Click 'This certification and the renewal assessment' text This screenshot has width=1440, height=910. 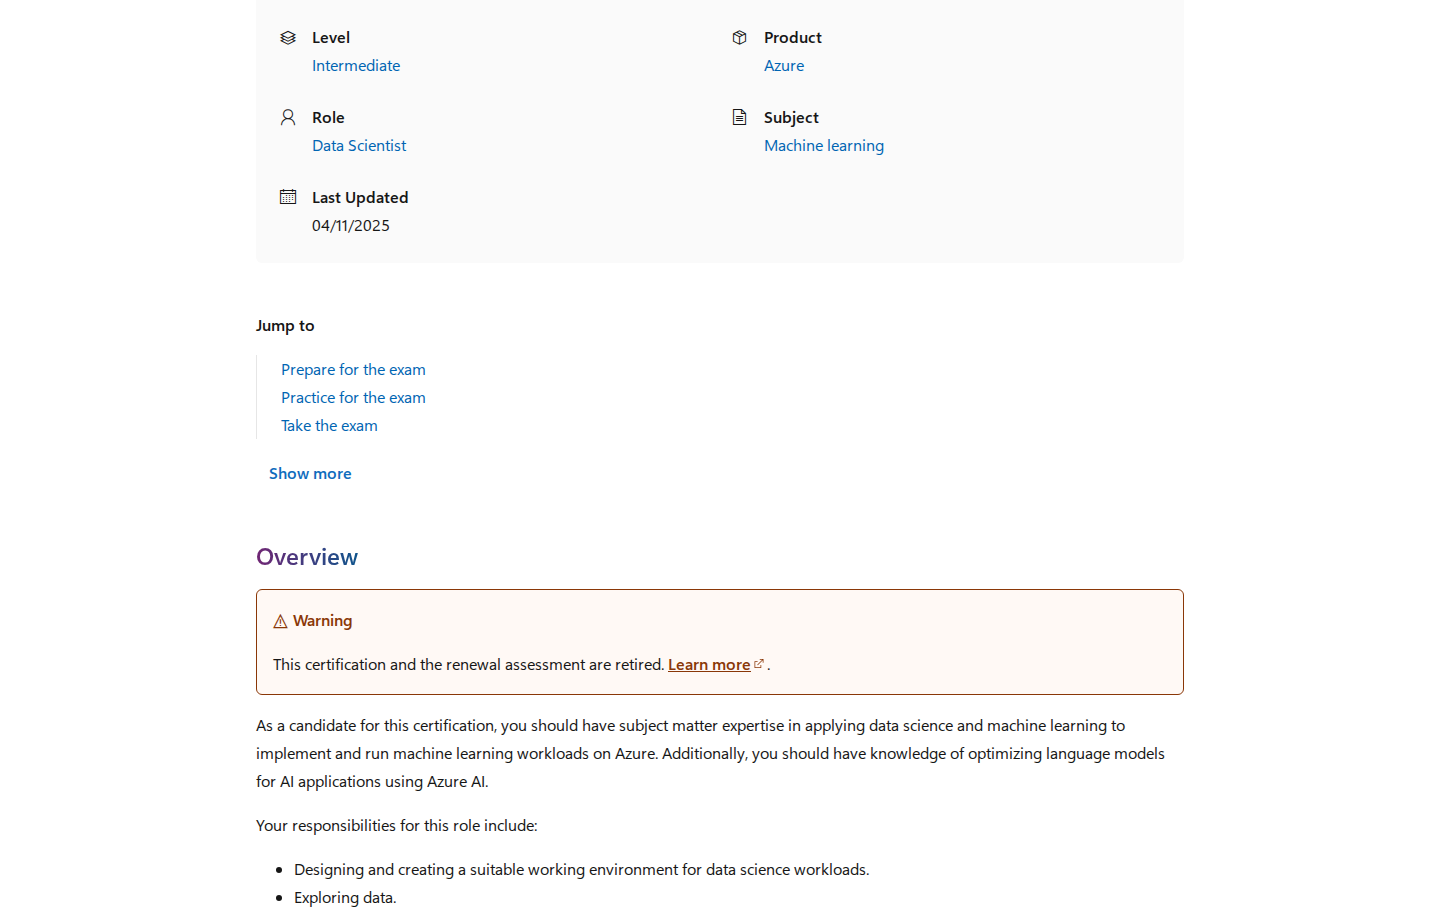click(x=468, y=664)
